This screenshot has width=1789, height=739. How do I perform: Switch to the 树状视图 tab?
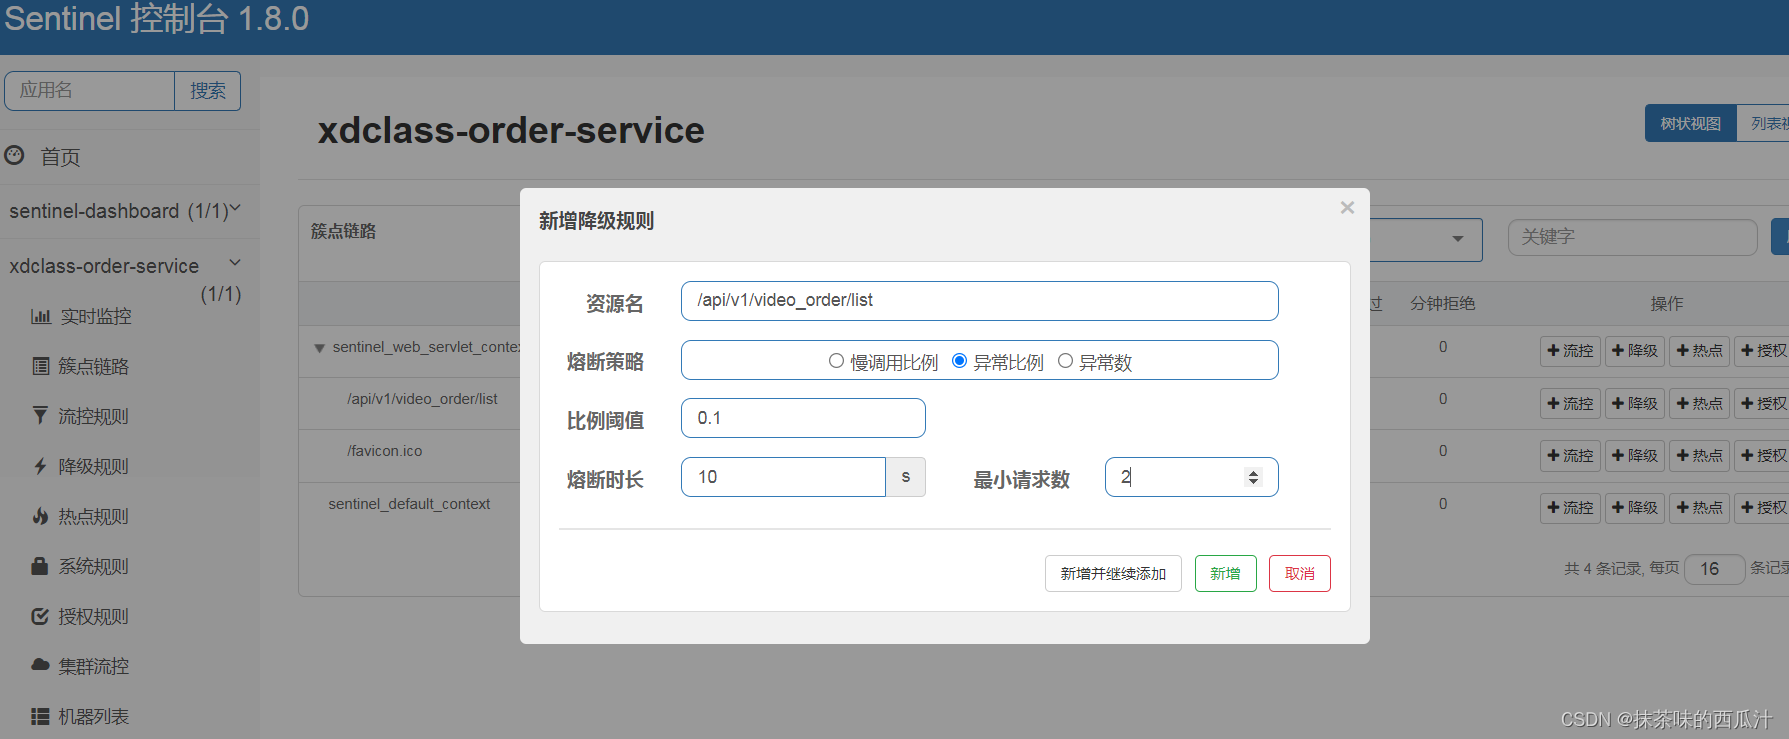pyautogui.click(x=1691, y=123)
